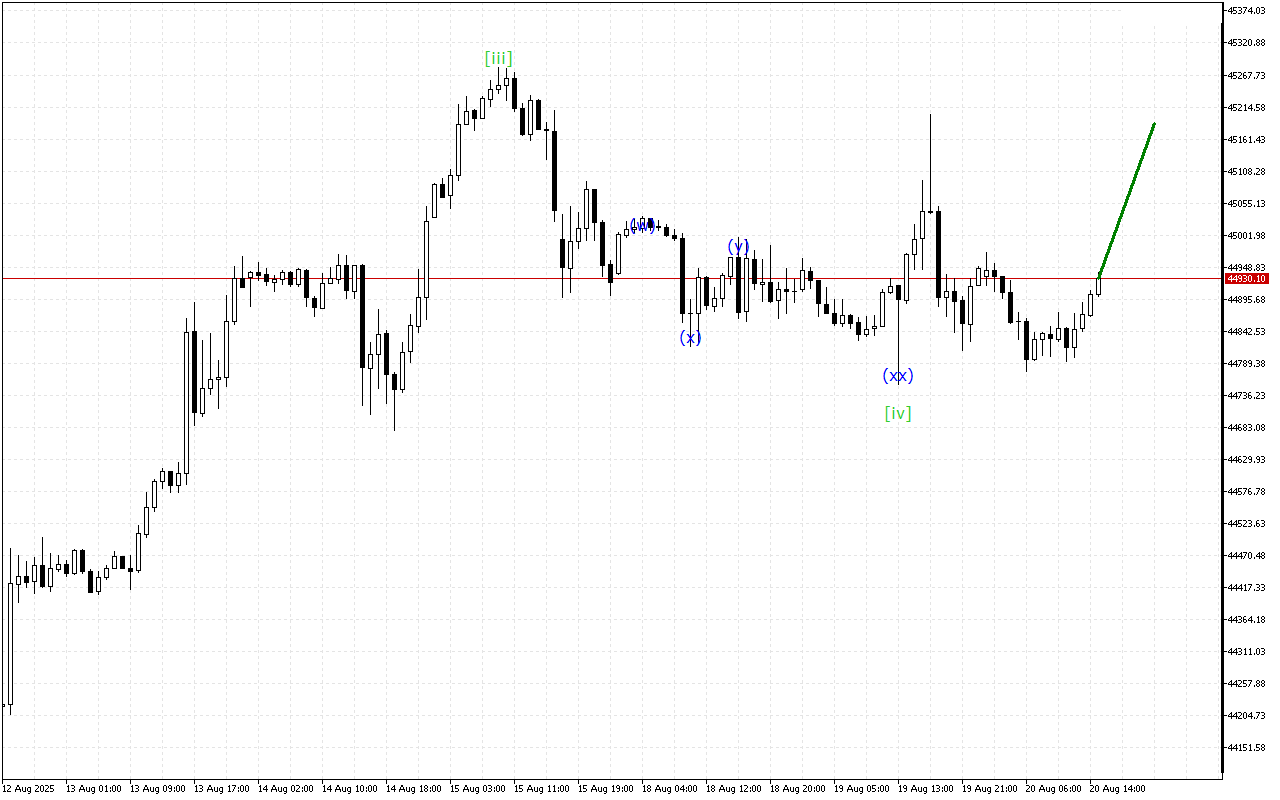The height and width of the screenshot is (800, 1280).
Task: Click the 12 Aug 2025 date label
Action: 30,788
